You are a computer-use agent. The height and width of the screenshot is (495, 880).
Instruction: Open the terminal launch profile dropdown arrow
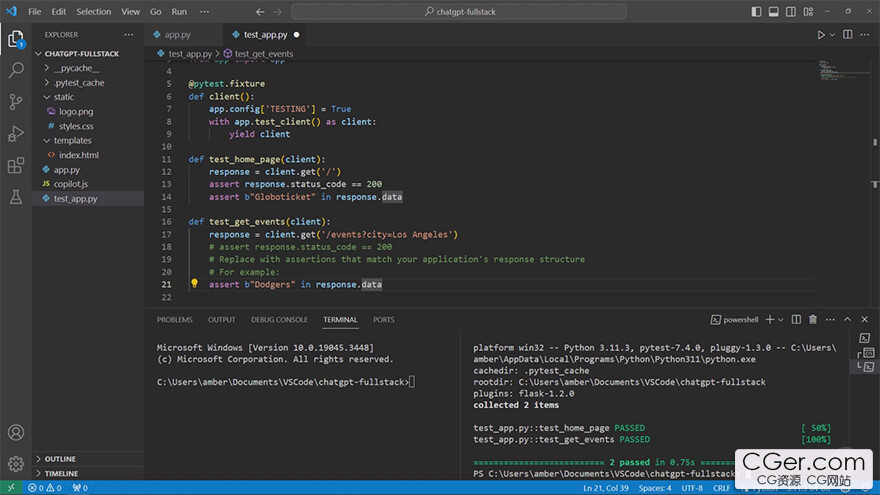(x=781, y=320)
